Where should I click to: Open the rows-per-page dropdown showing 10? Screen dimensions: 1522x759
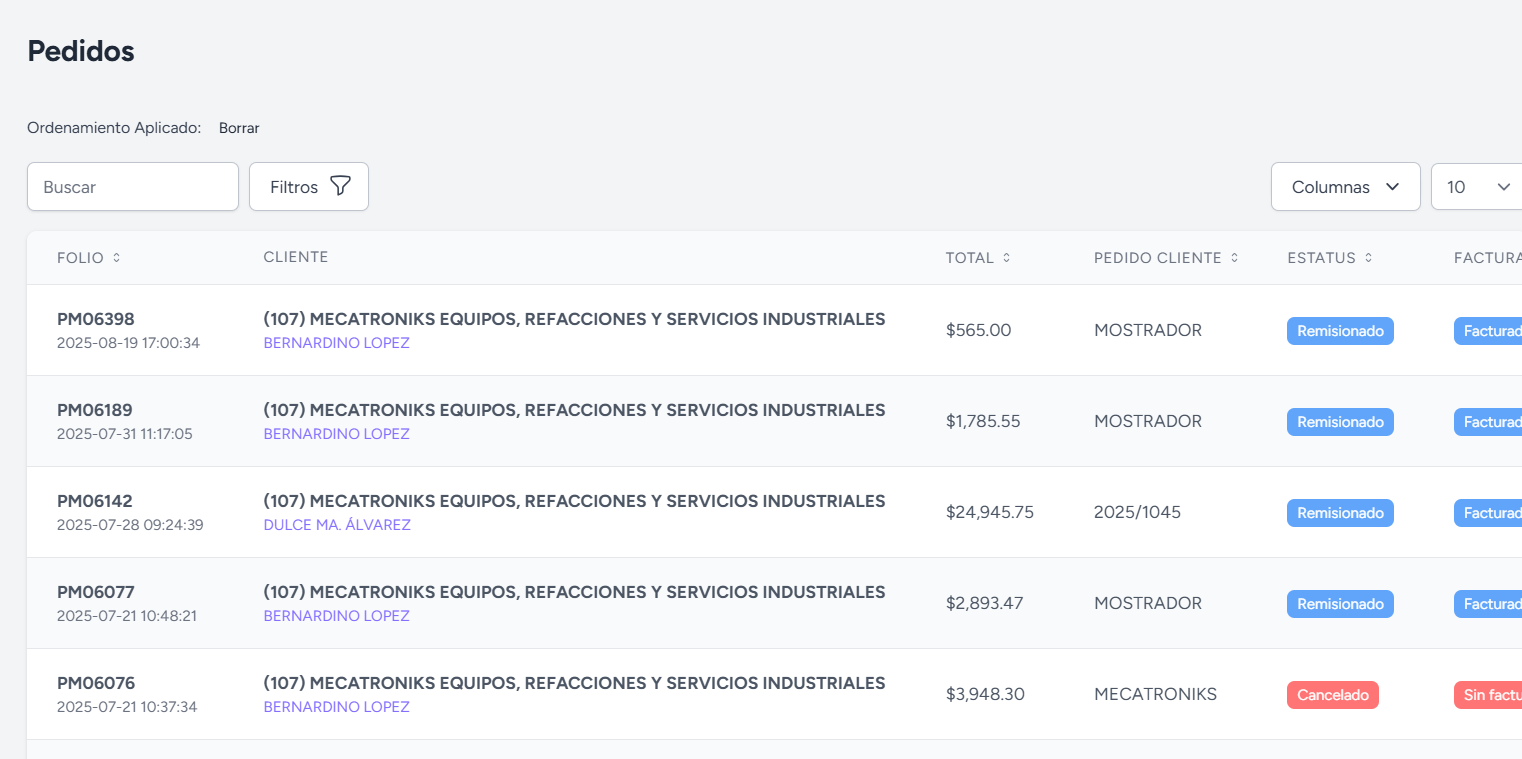pyautogui.click(x=1477, y=187)
